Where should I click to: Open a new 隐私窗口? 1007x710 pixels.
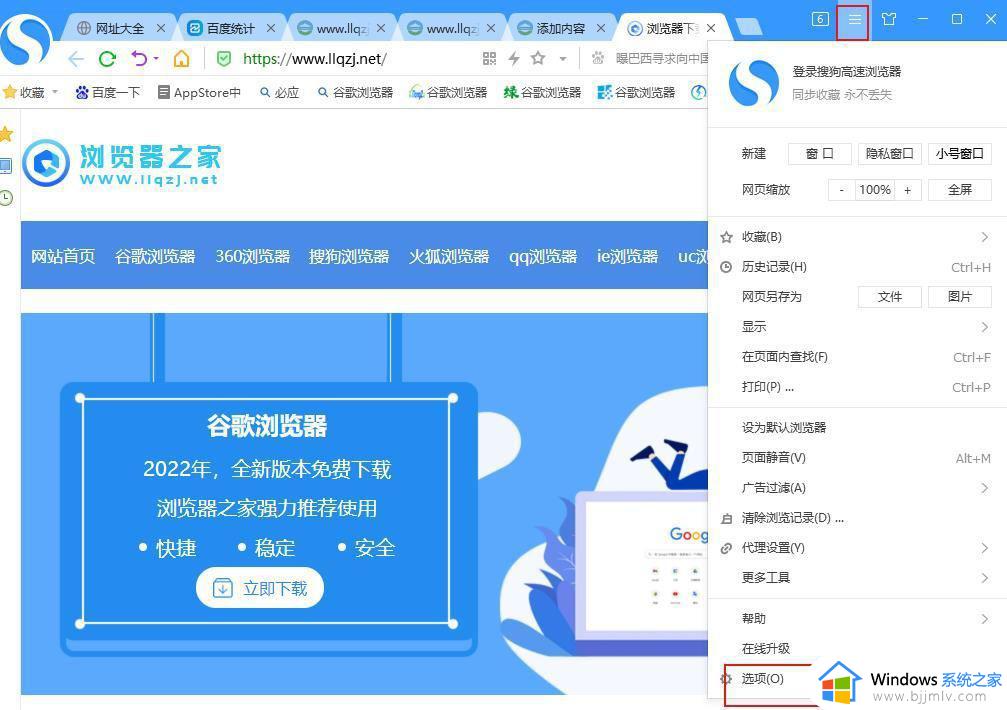click(889, 153)
